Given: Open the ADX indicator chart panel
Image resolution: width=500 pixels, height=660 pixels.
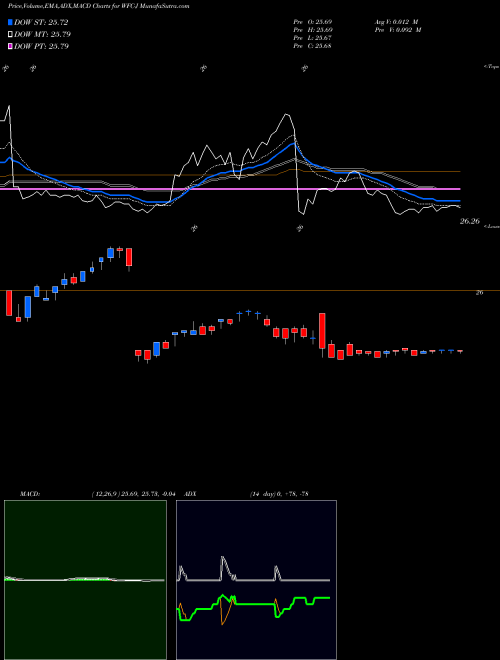Looking at the screenshot, I should 256,580.
